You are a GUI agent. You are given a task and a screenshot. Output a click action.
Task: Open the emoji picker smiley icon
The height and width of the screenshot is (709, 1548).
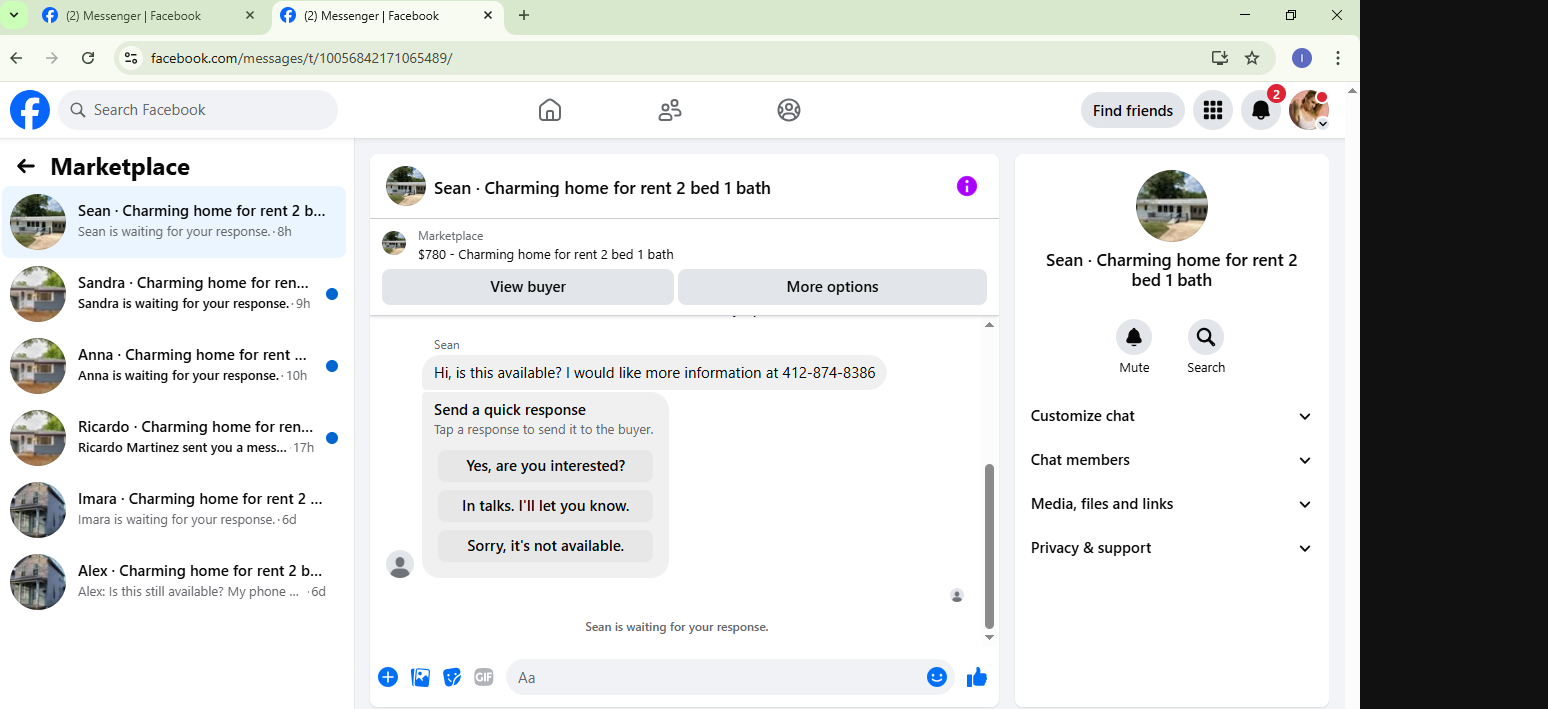[936, 677]
